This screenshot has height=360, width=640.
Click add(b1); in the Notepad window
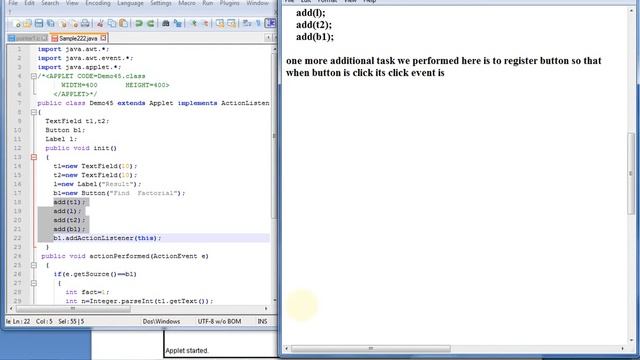[315, 37]
